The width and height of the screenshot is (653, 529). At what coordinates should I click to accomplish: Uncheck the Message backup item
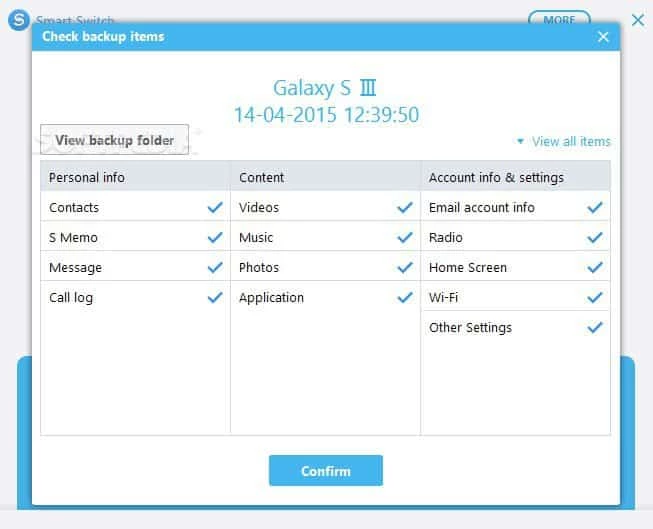(214, 267)
